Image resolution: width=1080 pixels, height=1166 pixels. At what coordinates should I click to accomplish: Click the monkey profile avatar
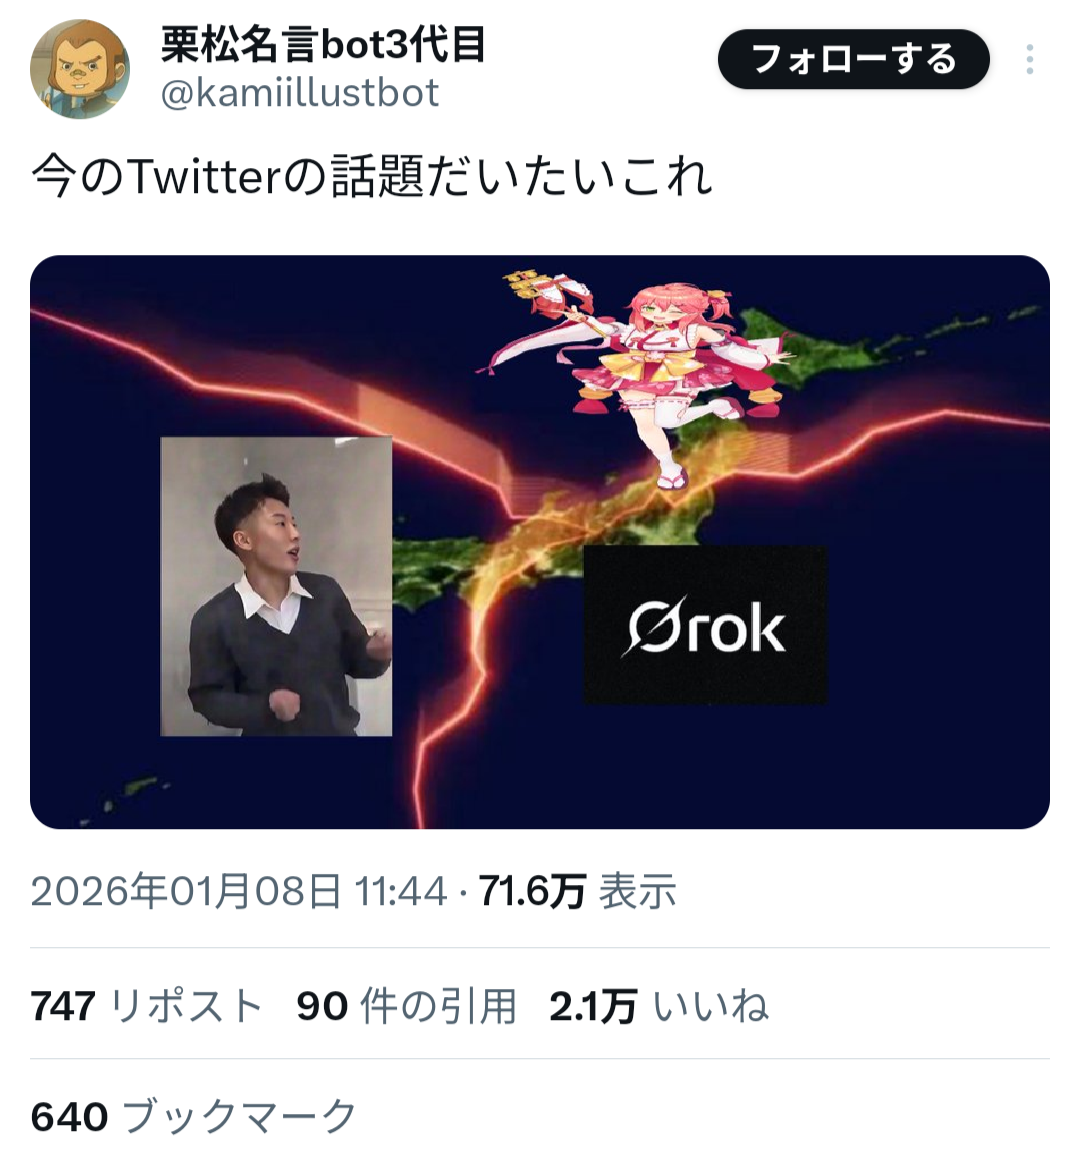(x=80, y=69)
